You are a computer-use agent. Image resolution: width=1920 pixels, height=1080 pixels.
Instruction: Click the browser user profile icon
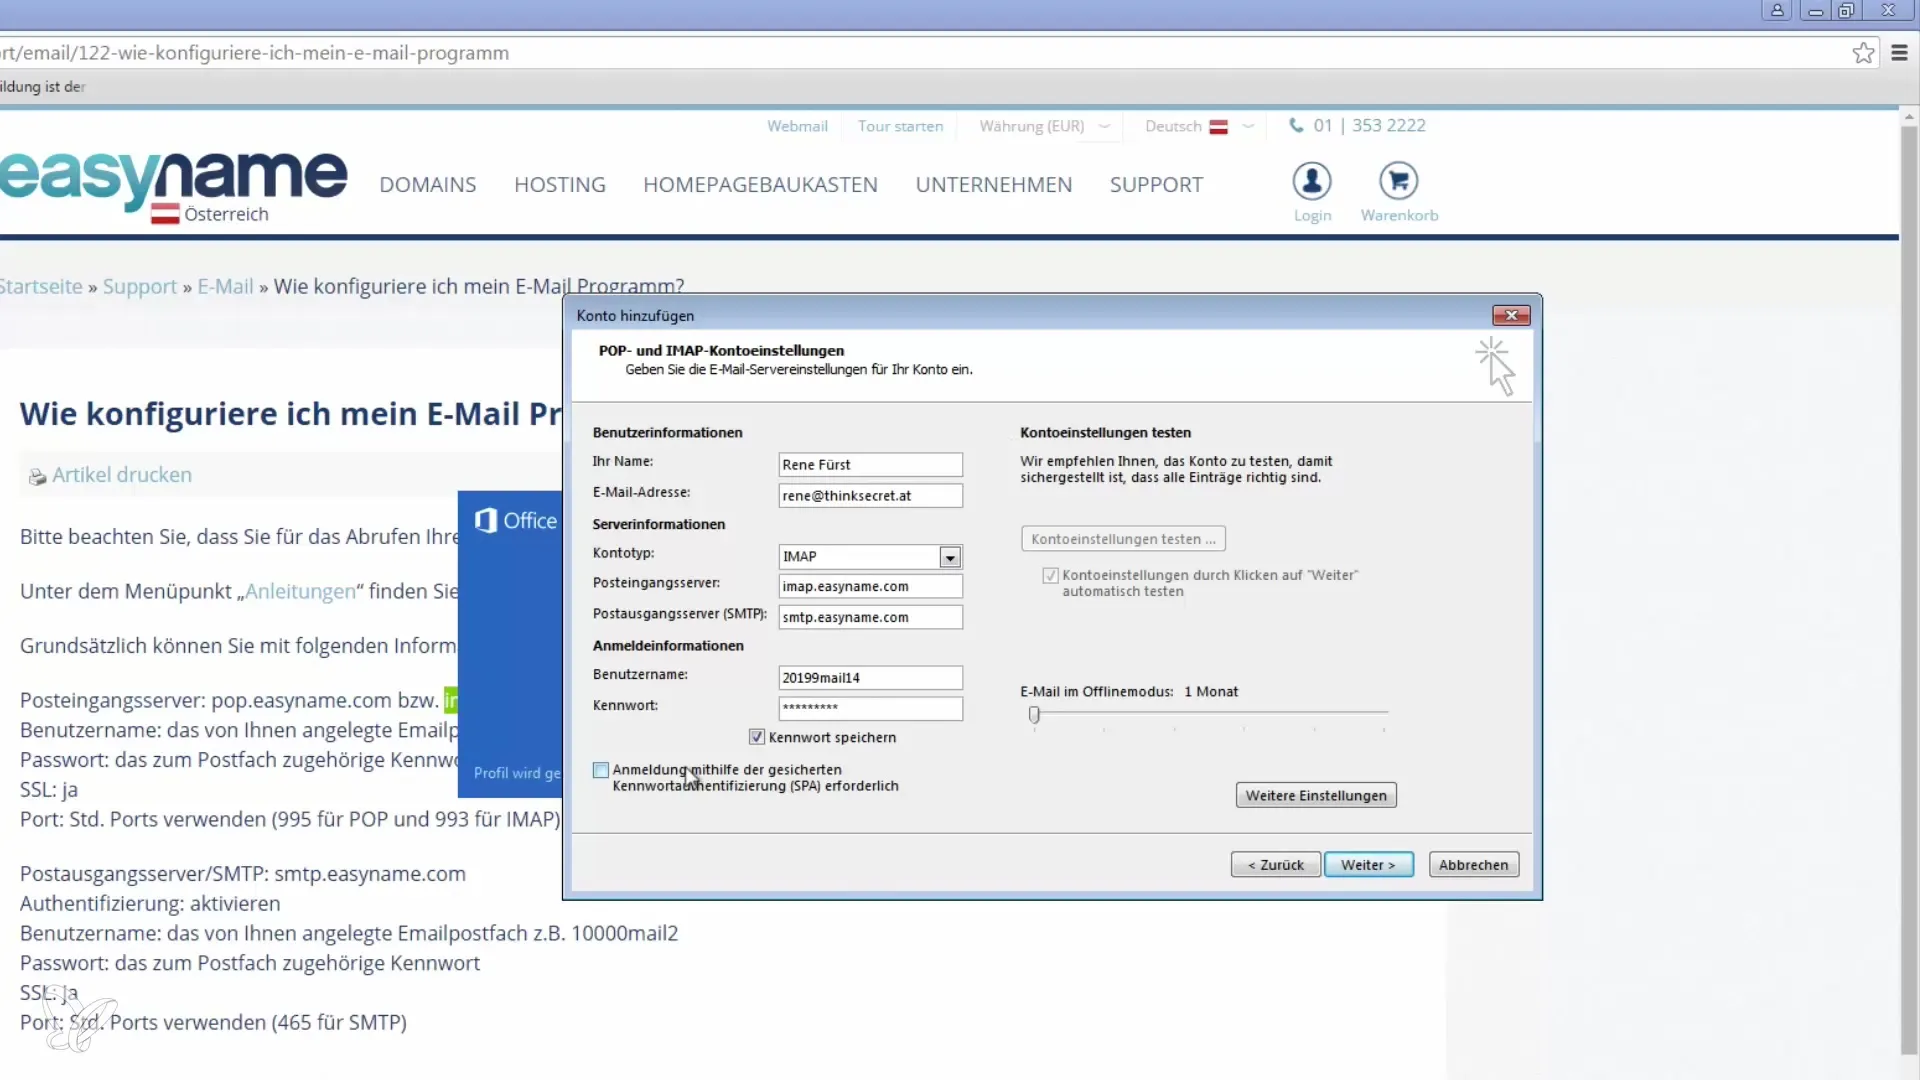pyautogui.click(x=1777, y=10)
